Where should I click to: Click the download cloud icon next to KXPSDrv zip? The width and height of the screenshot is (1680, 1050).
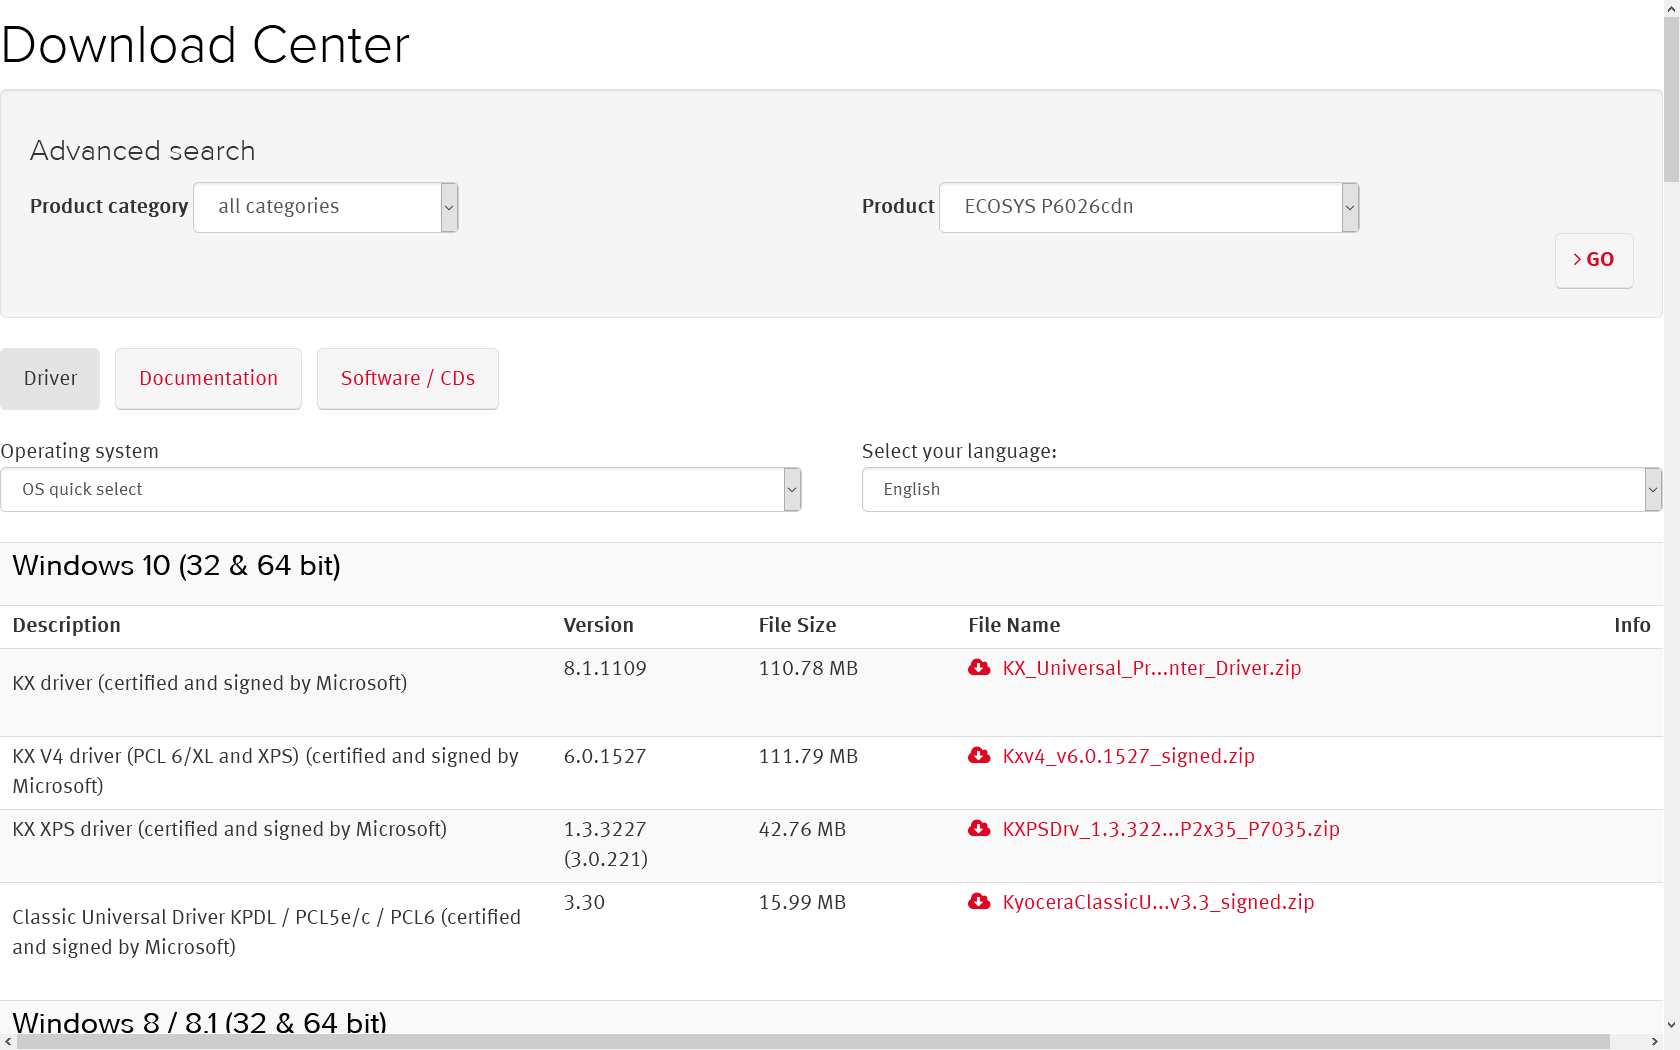point(979,828)
